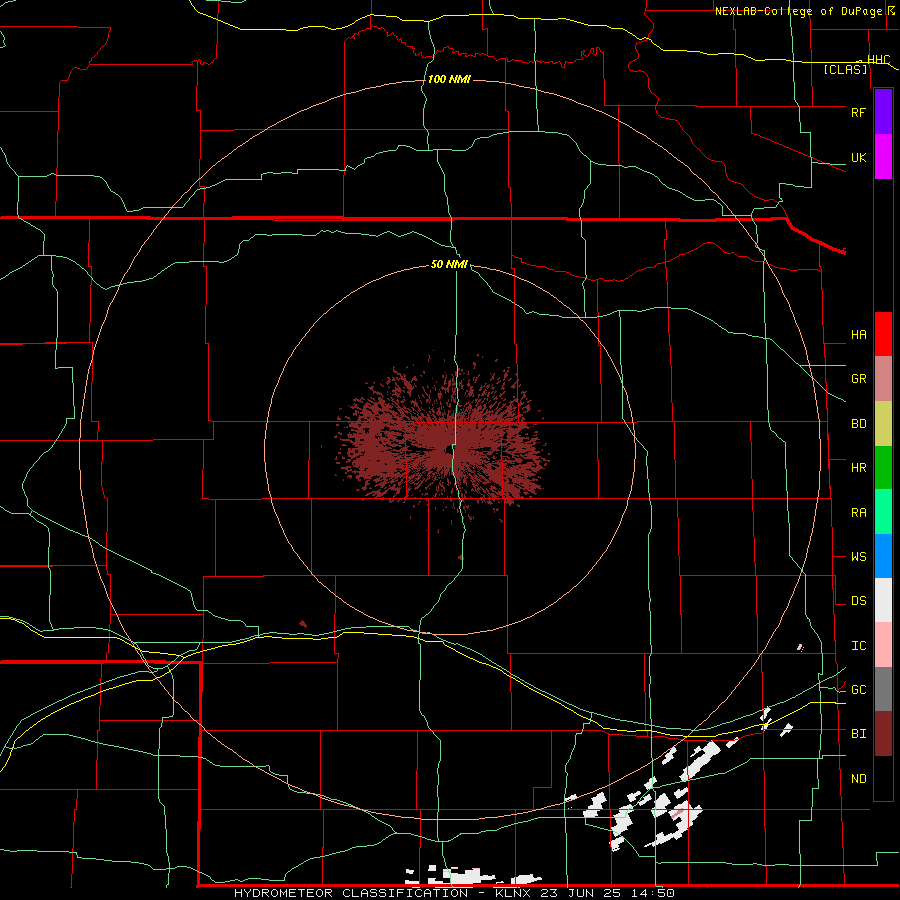Select the GC legend label
This screenshot has height=900, width=900.
858,690
